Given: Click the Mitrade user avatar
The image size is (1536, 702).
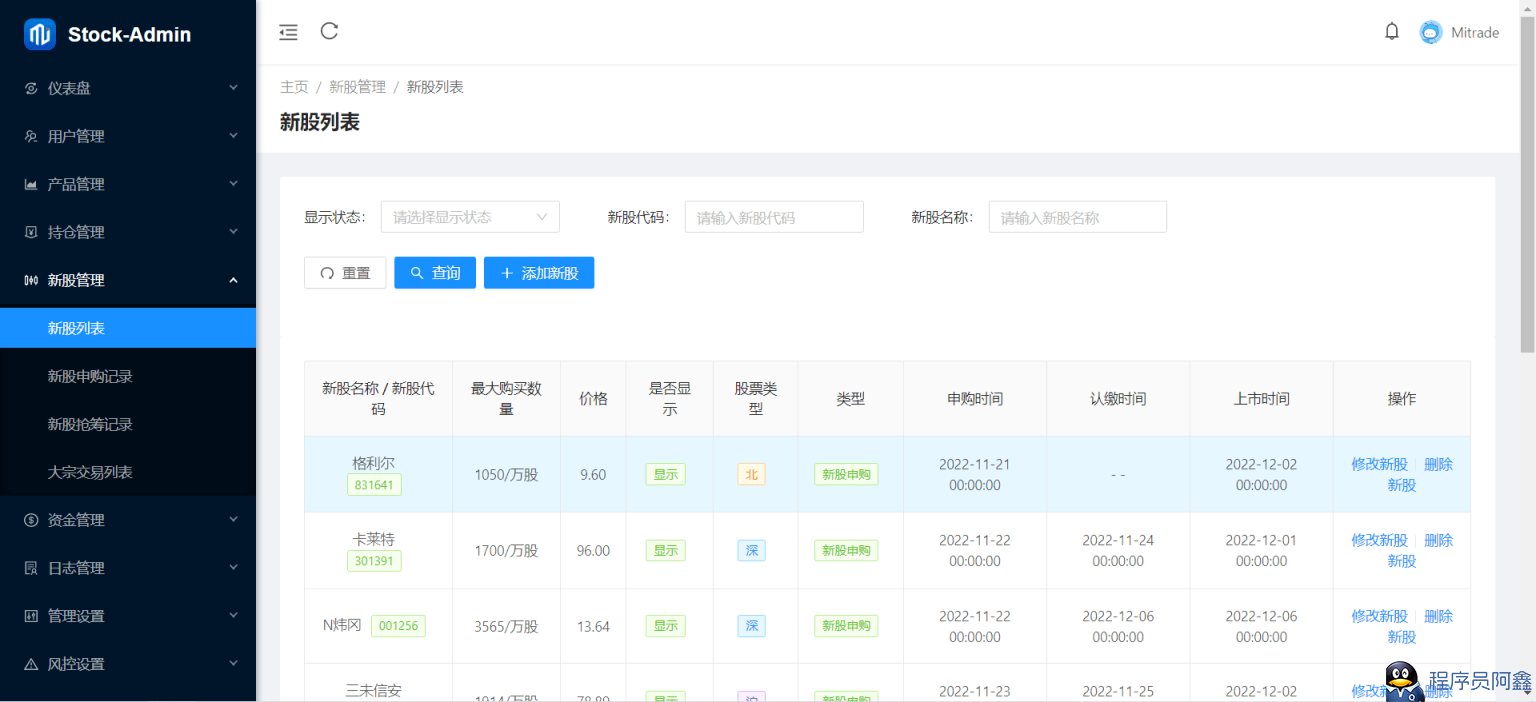Looking at the screenshot, I should point(1431,32).
